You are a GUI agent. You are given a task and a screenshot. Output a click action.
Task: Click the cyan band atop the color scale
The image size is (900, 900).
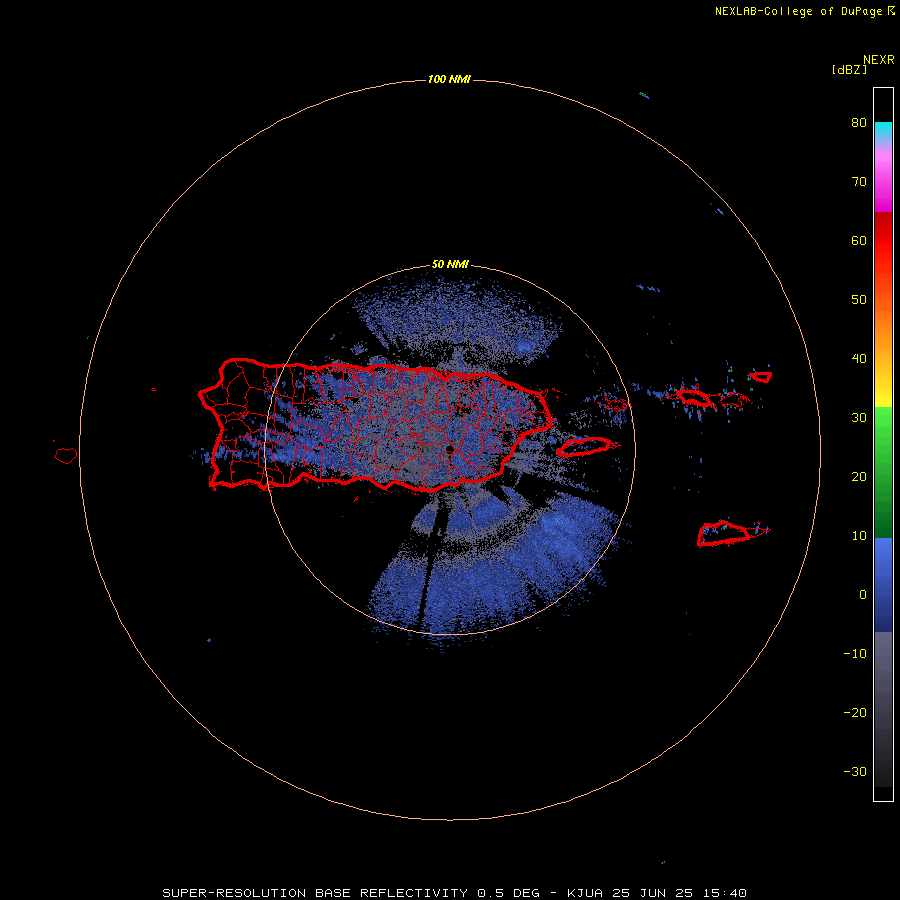tap(883, 131)
